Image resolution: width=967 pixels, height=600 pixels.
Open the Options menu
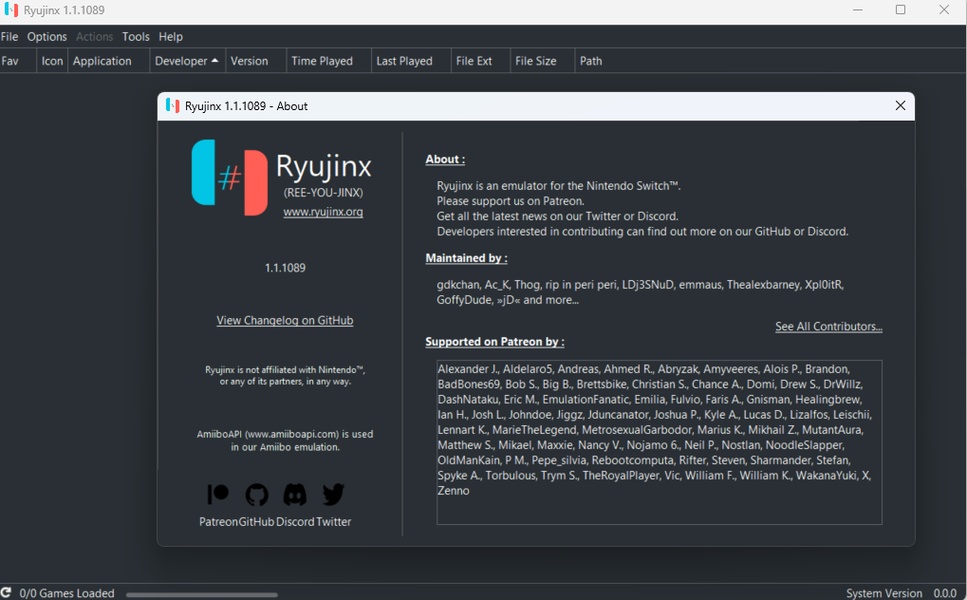[47, 37]
